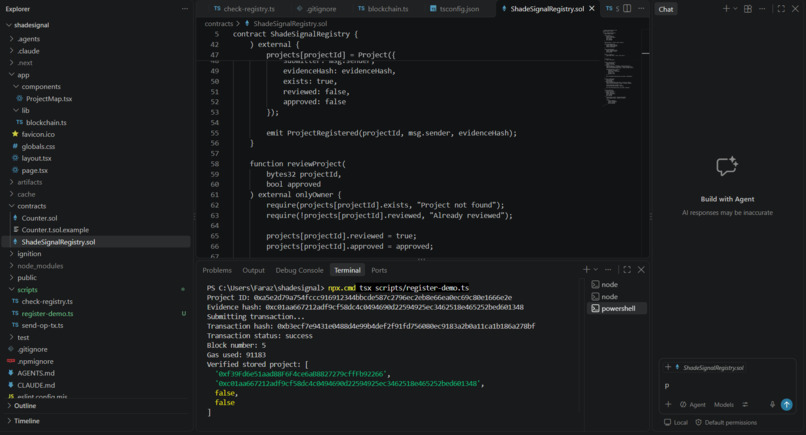Switch to the Output tab

pyautogui.click(x=253, y=270)
